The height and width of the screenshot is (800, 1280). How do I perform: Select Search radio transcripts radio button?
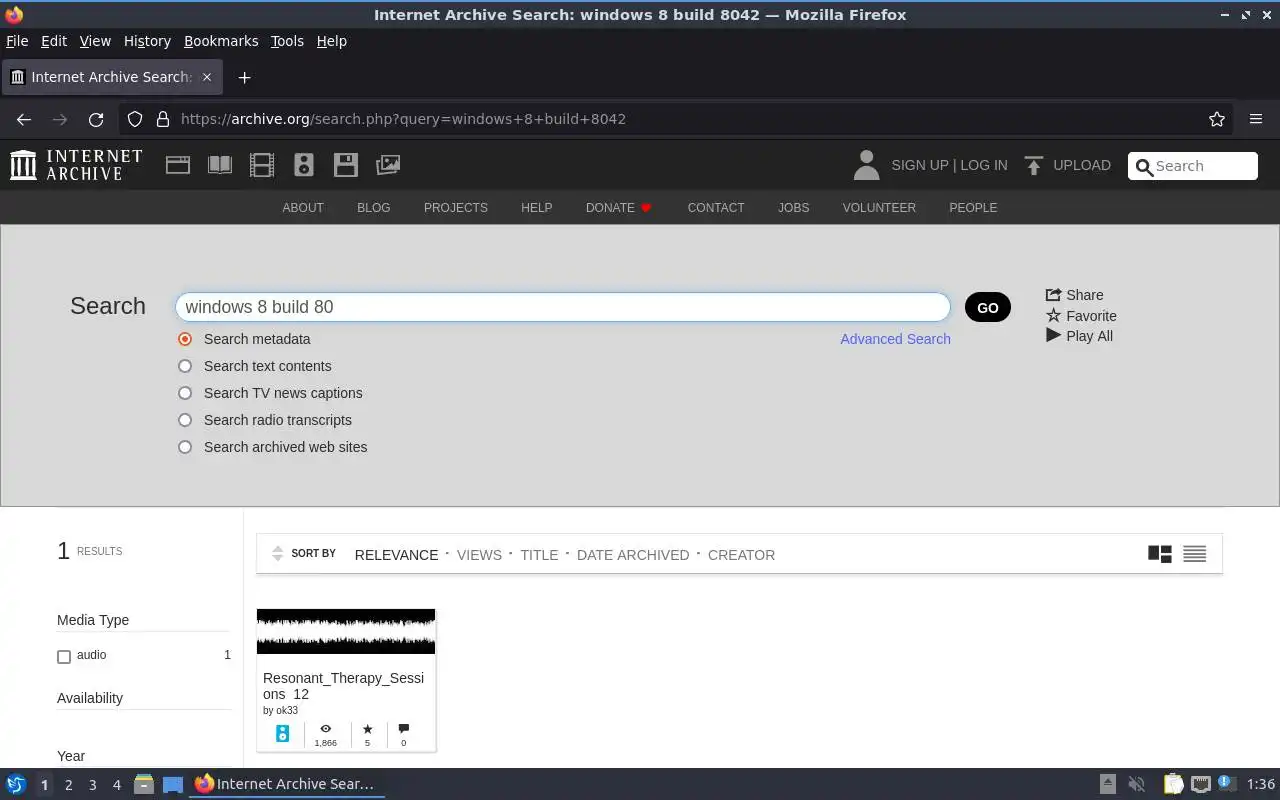click(185, 420)
